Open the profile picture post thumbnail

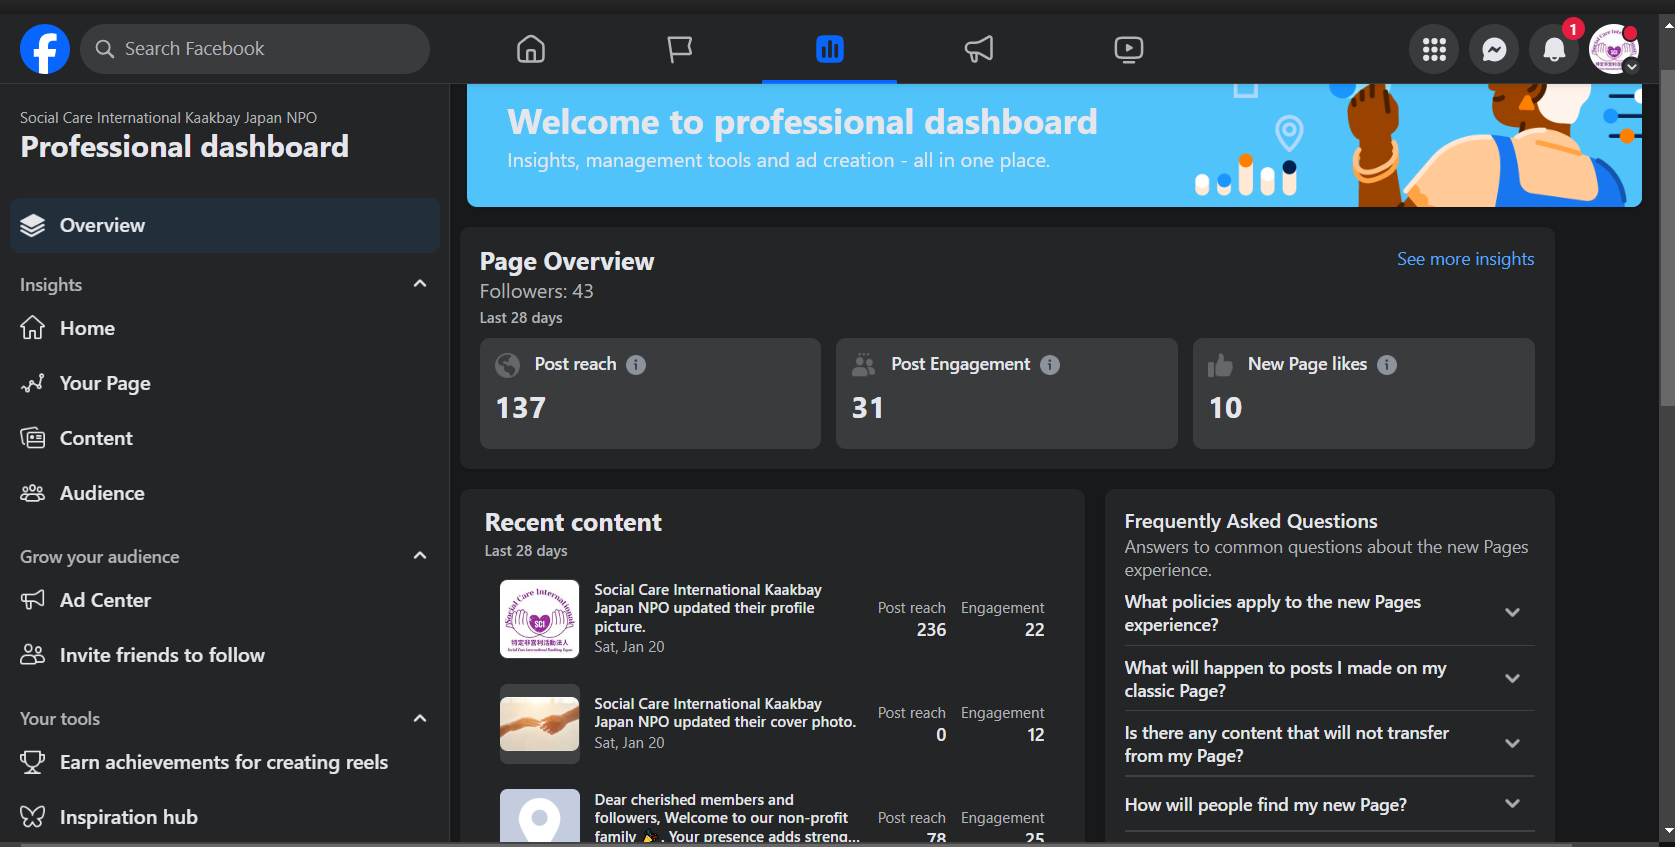pos(540,619)
